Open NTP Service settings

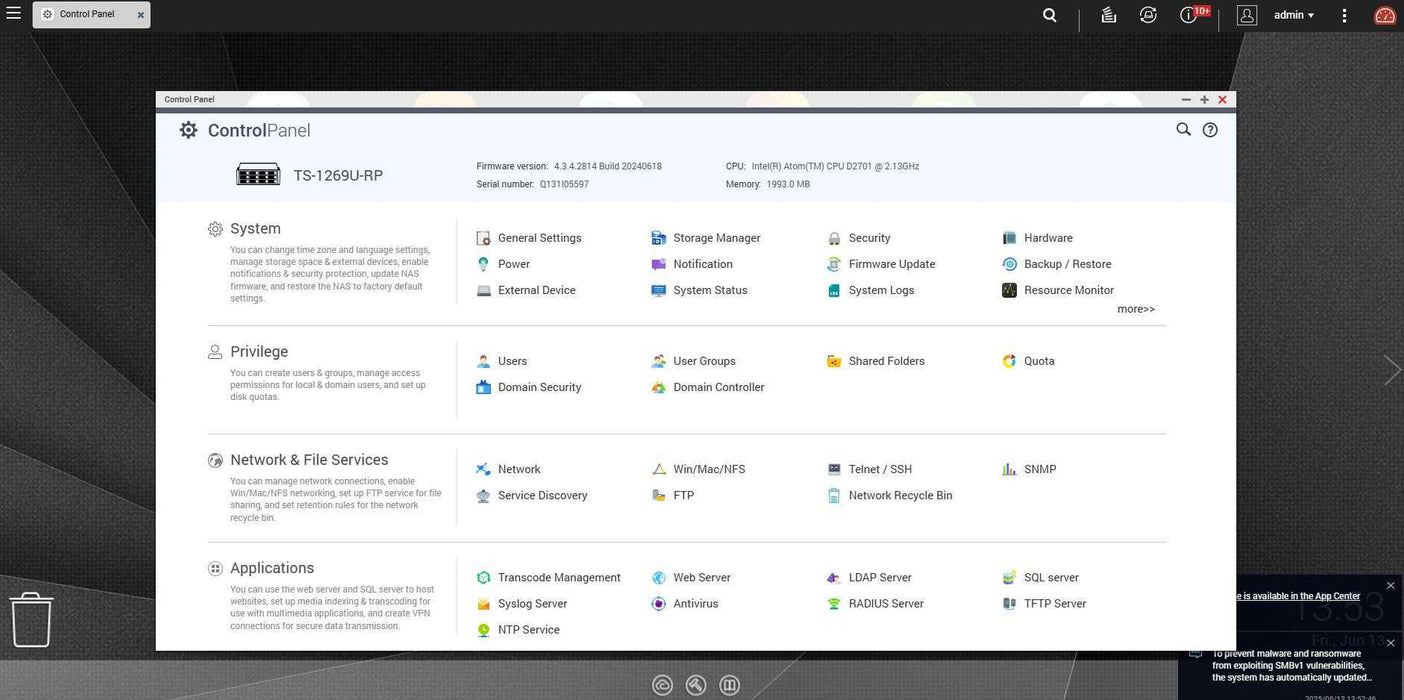click(x=518, y=629)
